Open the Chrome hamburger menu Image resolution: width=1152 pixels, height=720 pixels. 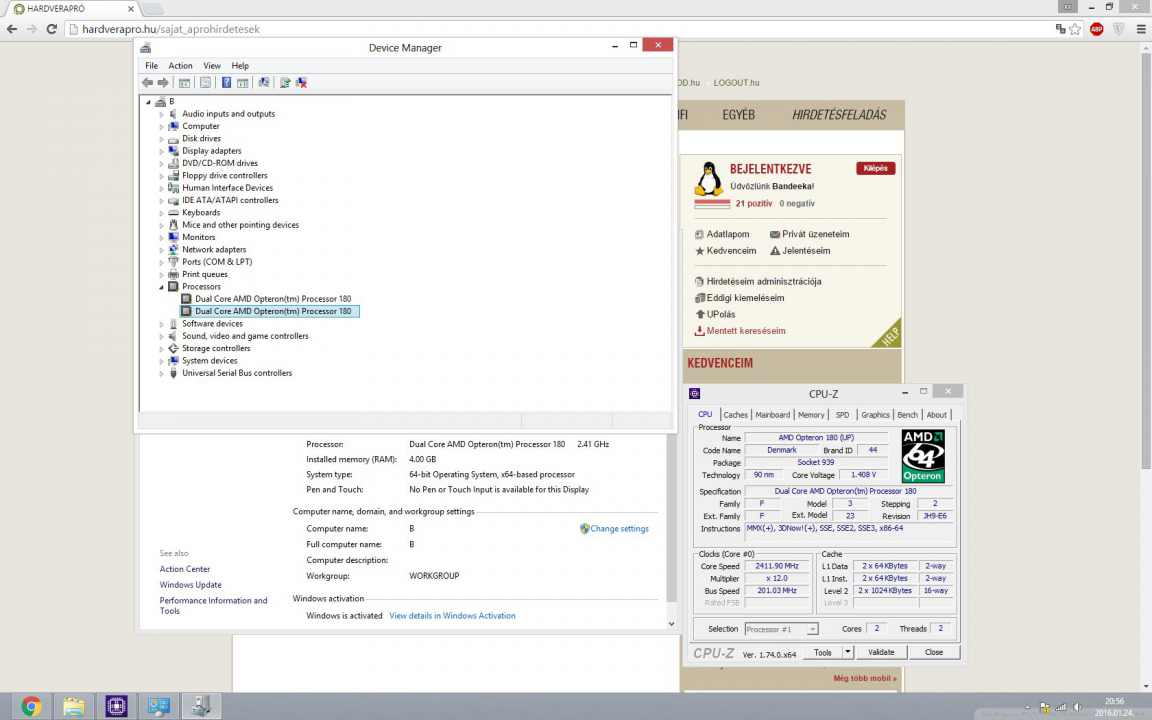click(1140, 29)
